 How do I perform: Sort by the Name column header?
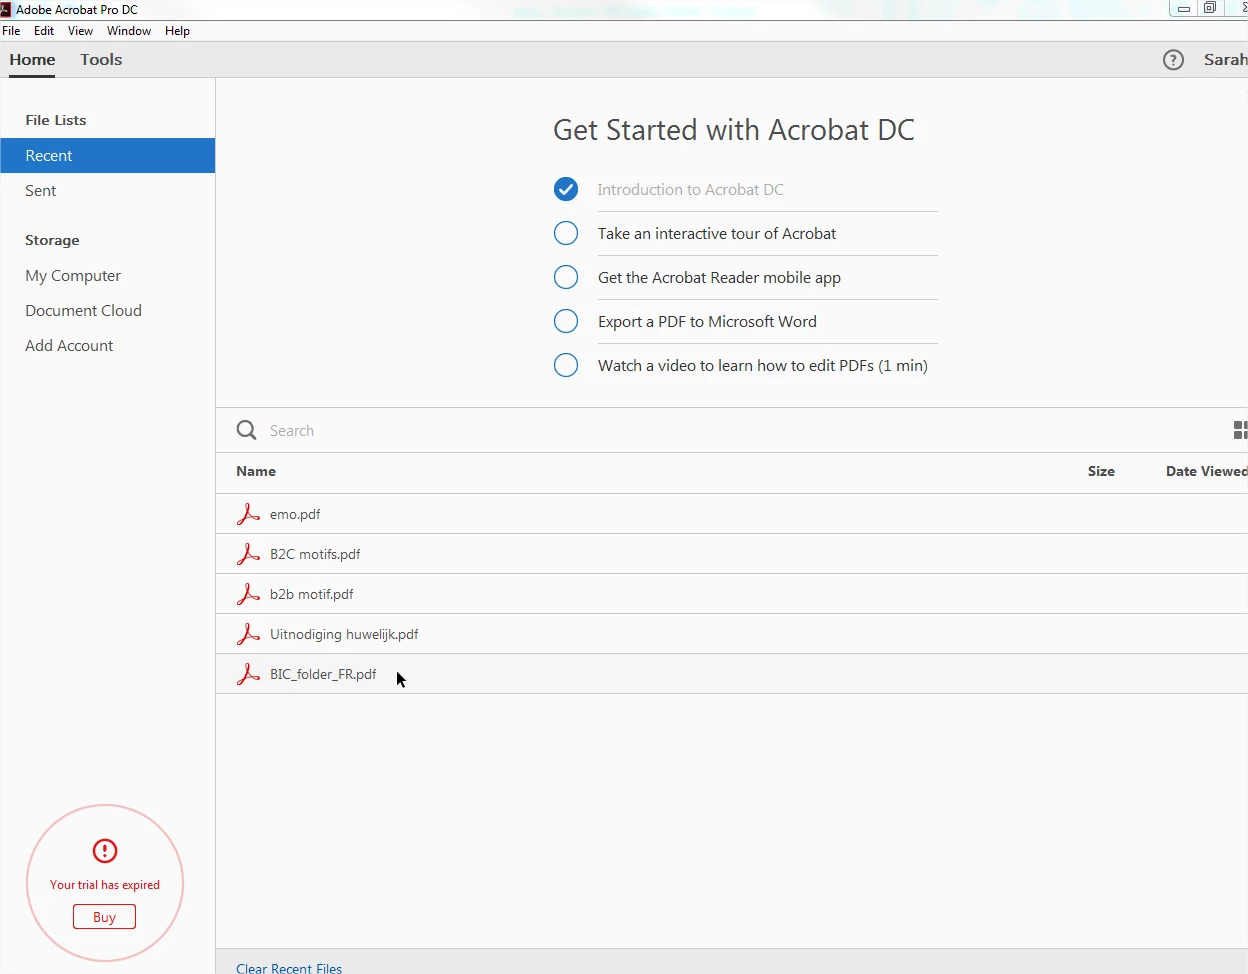point(256,471)
